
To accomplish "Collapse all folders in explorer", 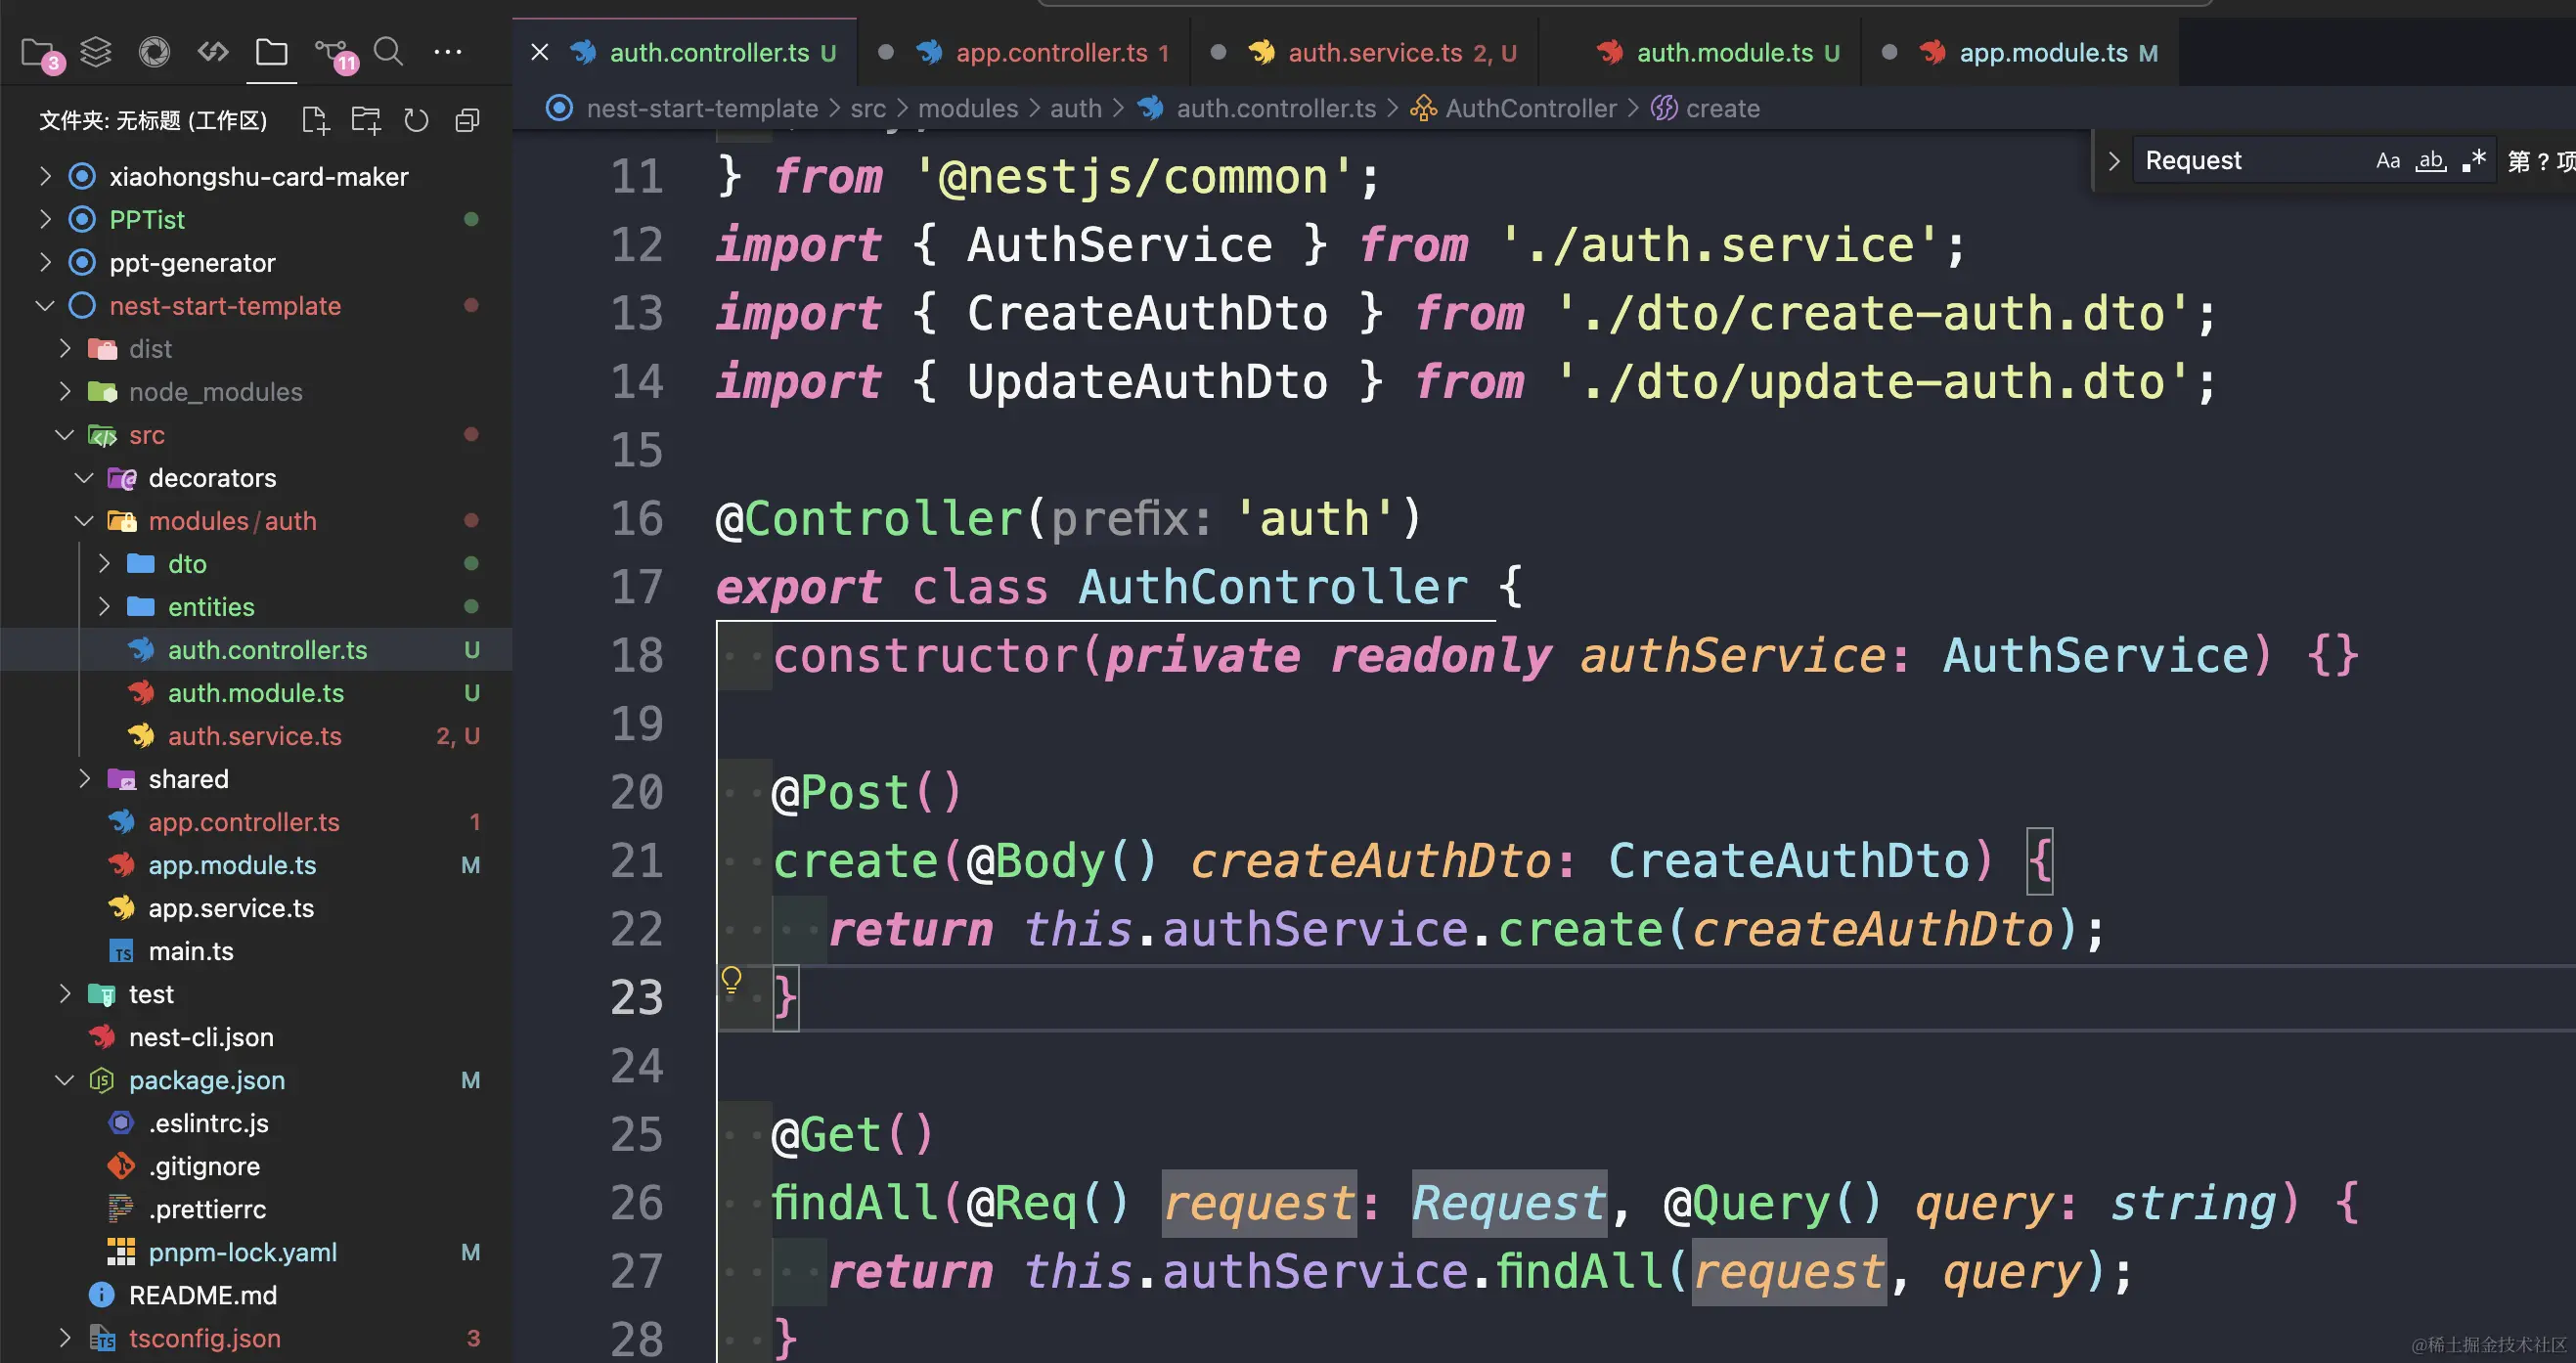I will point(467,121).
